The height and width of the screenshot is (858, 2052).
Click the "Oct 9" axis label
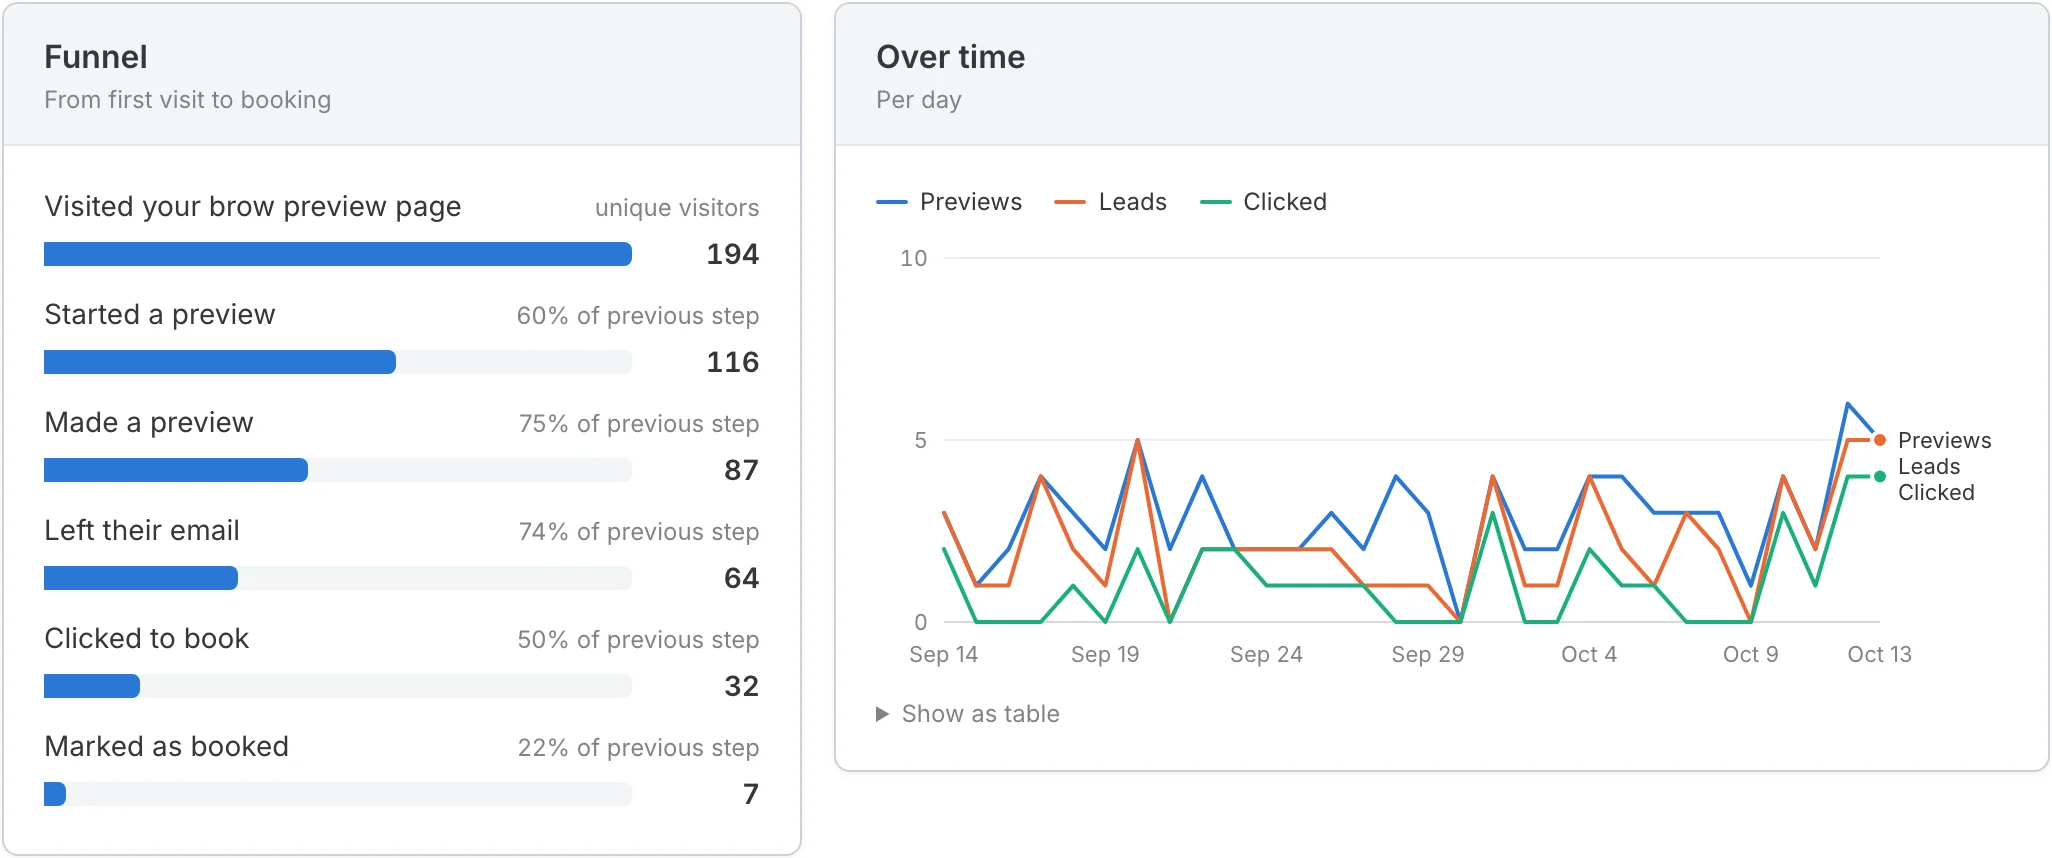[x=1751, y=654]
